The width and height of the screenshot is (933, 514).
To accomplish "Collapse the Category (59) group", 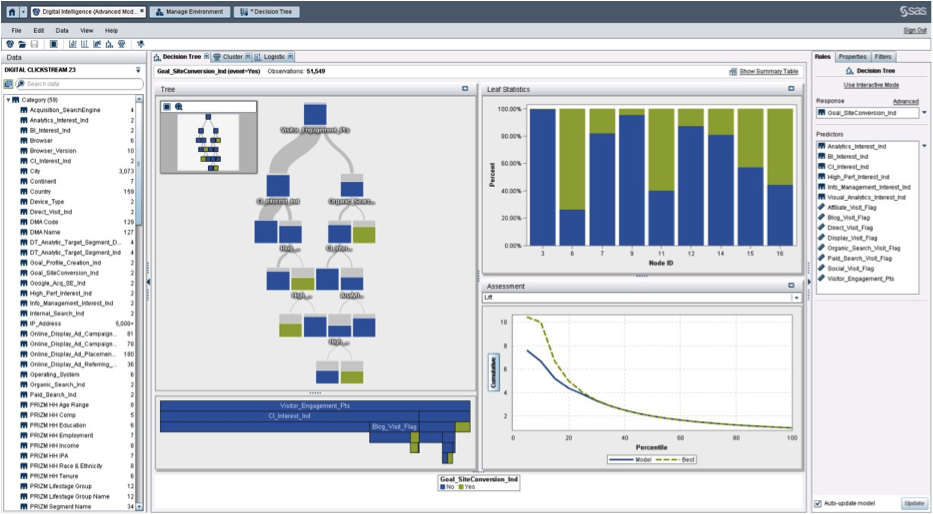I will tap(9, 100).
